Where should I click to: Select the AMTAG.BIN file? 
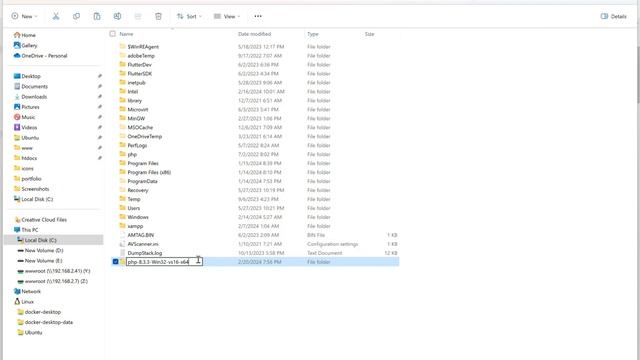(x=140, y=235)
